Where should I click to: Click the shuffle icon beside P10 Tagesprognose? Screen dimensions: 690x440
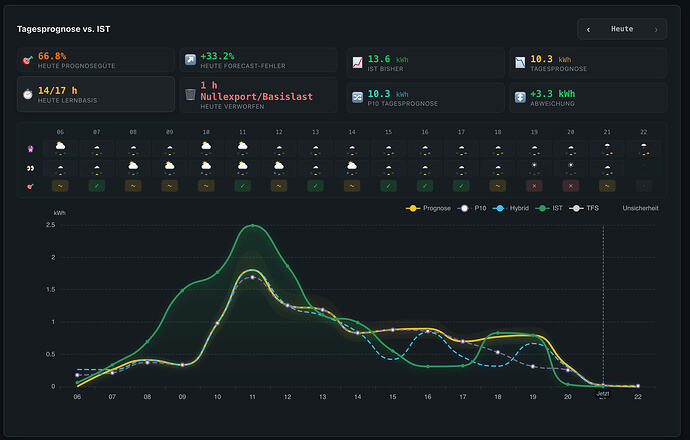[357, 97]
